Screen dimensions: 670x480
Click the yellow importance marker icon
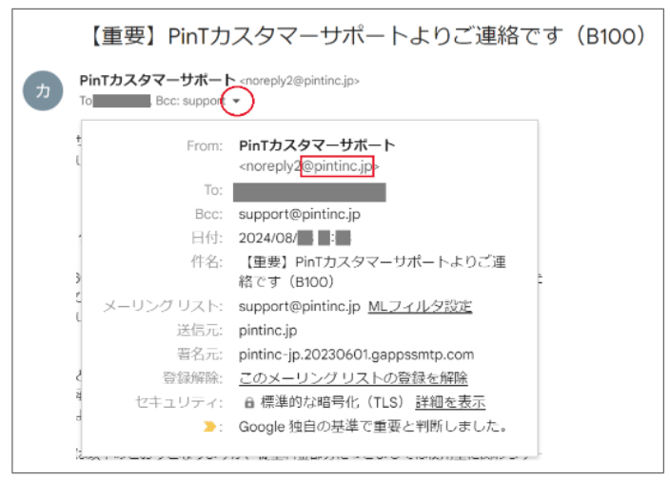[209, 427]
